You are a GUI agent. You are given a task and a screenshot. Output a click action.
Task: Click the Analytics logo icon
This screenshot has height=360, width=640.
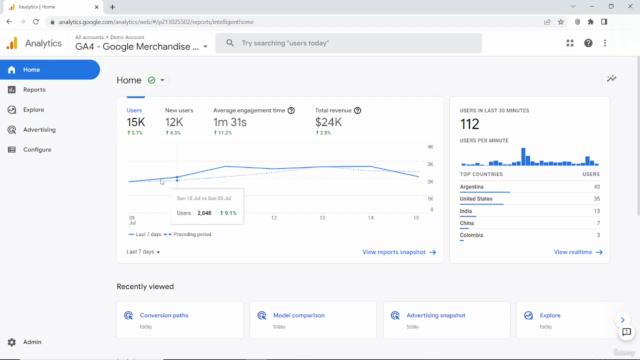tap(12, 43)
